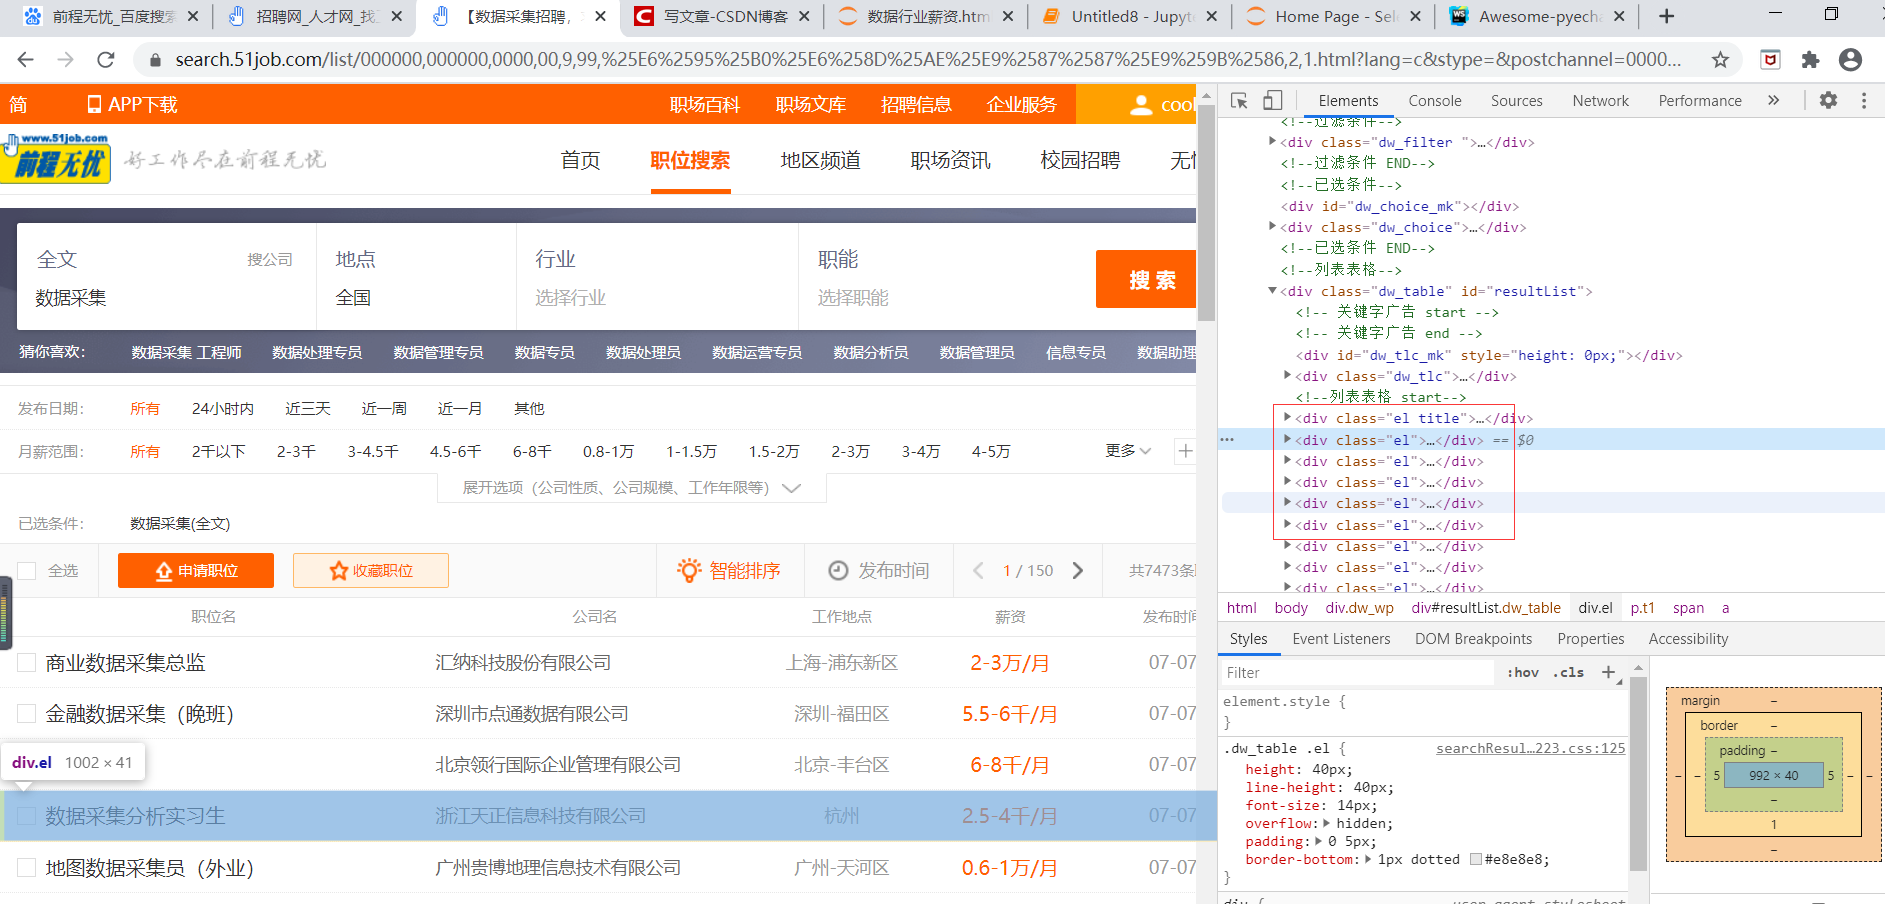Toggle .cls class editor

click(x=1568, y=672)
